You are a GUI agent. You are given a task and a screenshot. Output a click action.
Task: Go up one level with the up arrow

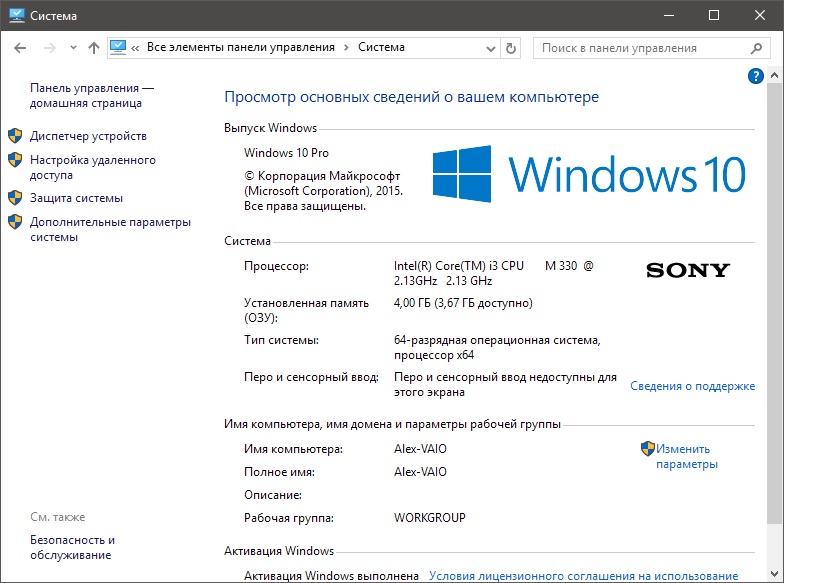pos(94,48)
